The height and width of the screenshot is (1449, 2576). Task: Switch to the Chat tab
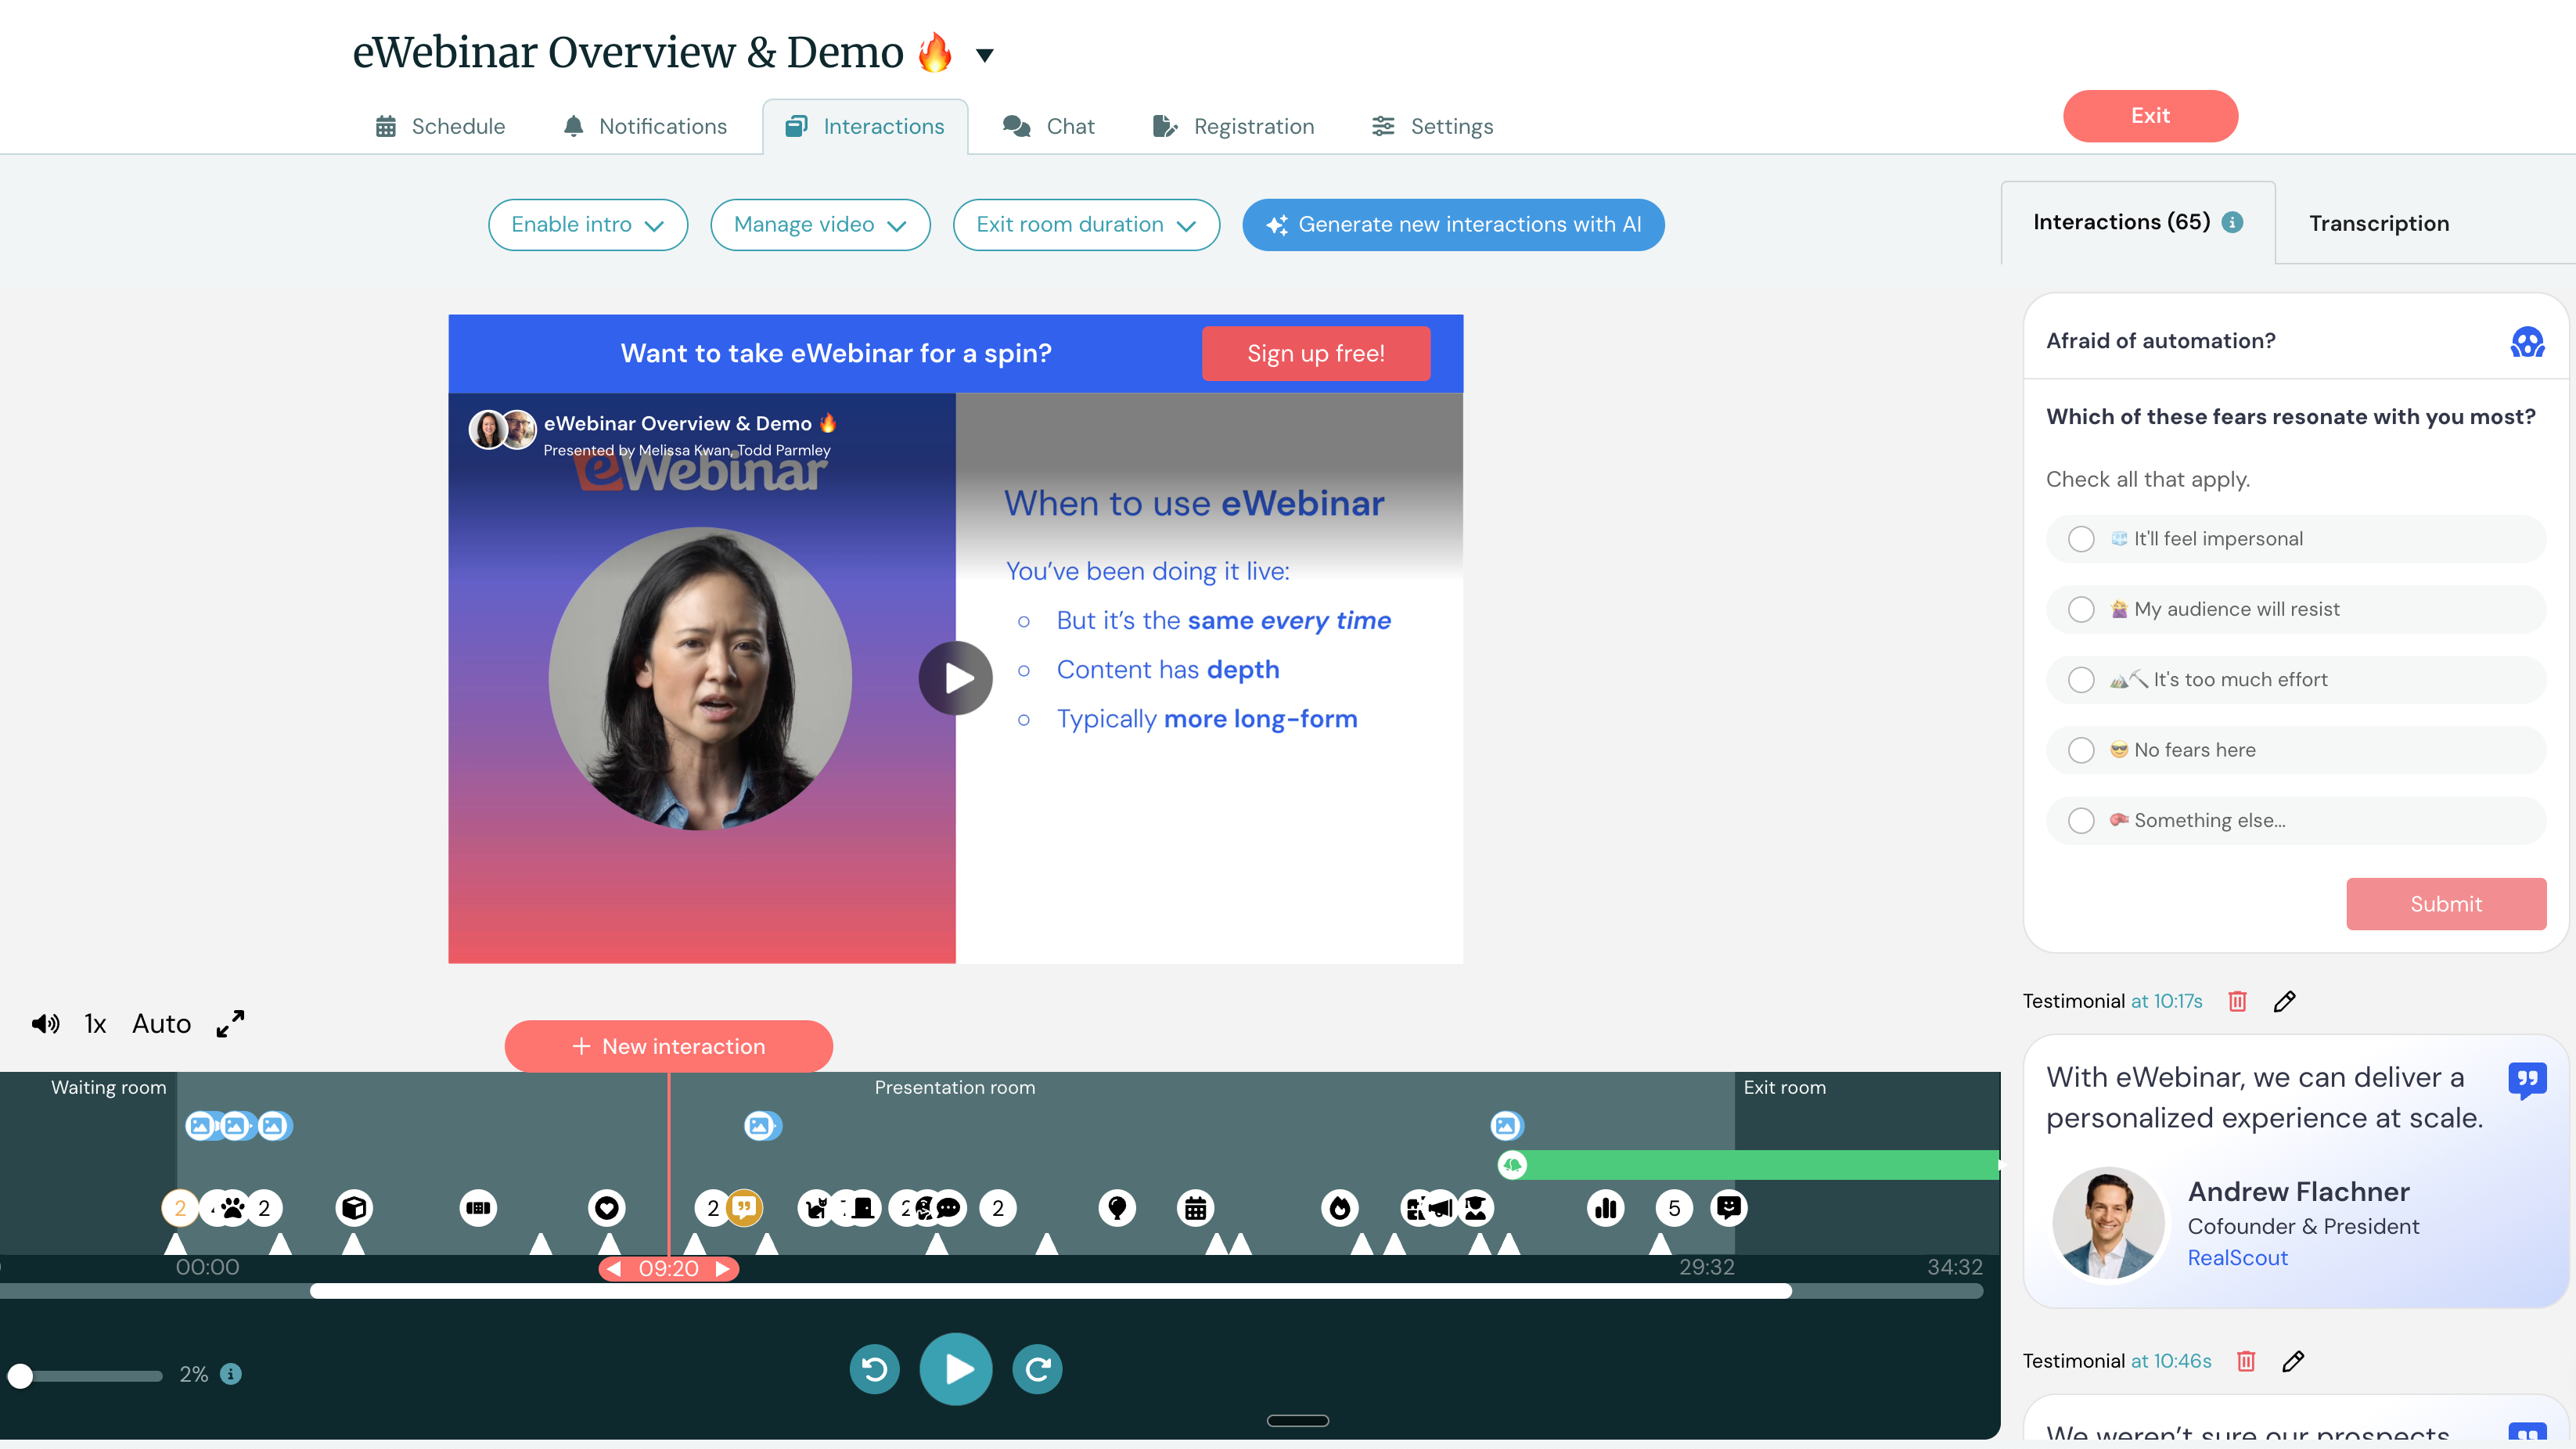1049,127
